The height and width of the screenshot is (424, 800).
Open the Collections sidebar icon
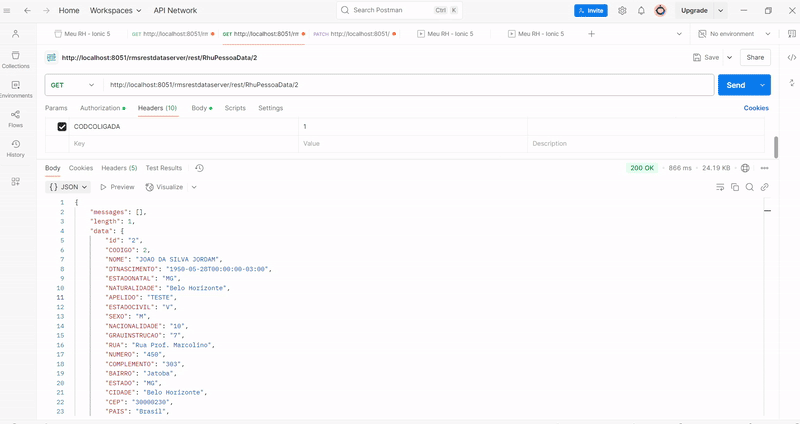16,60
